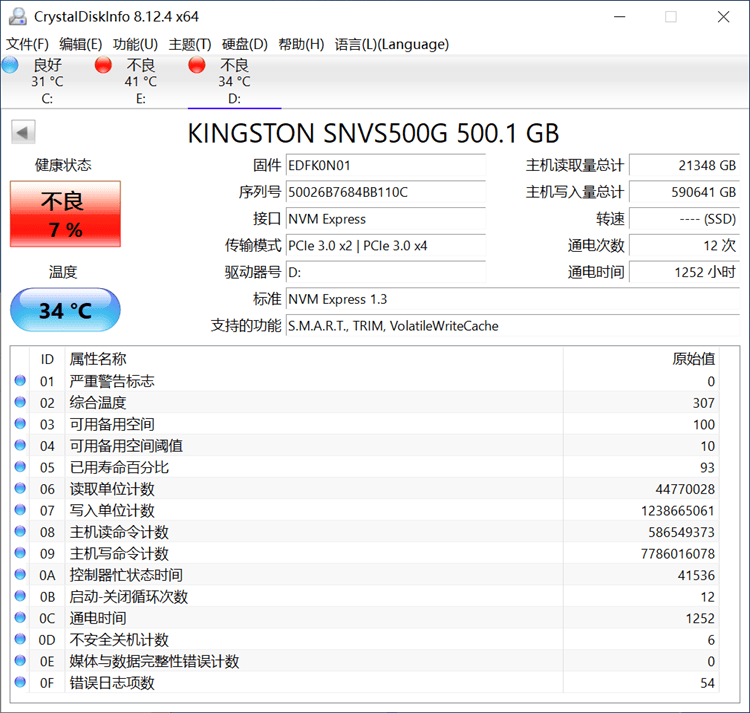Open the 硬盘(D) menu

click(x=245, y=44)
